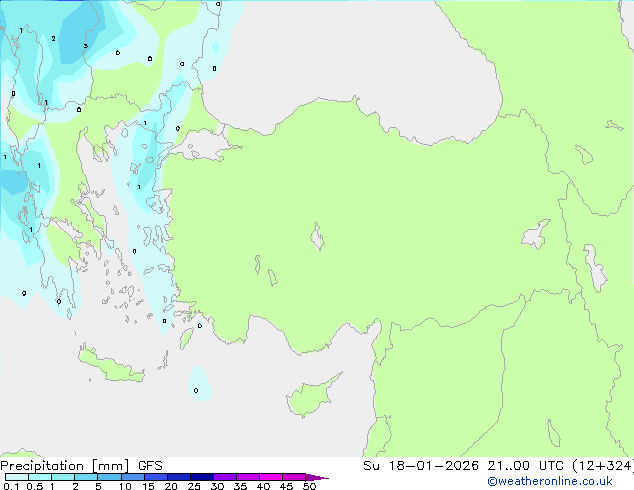
Task: Click the '10' legend value label
Action: tap(125, 486)
